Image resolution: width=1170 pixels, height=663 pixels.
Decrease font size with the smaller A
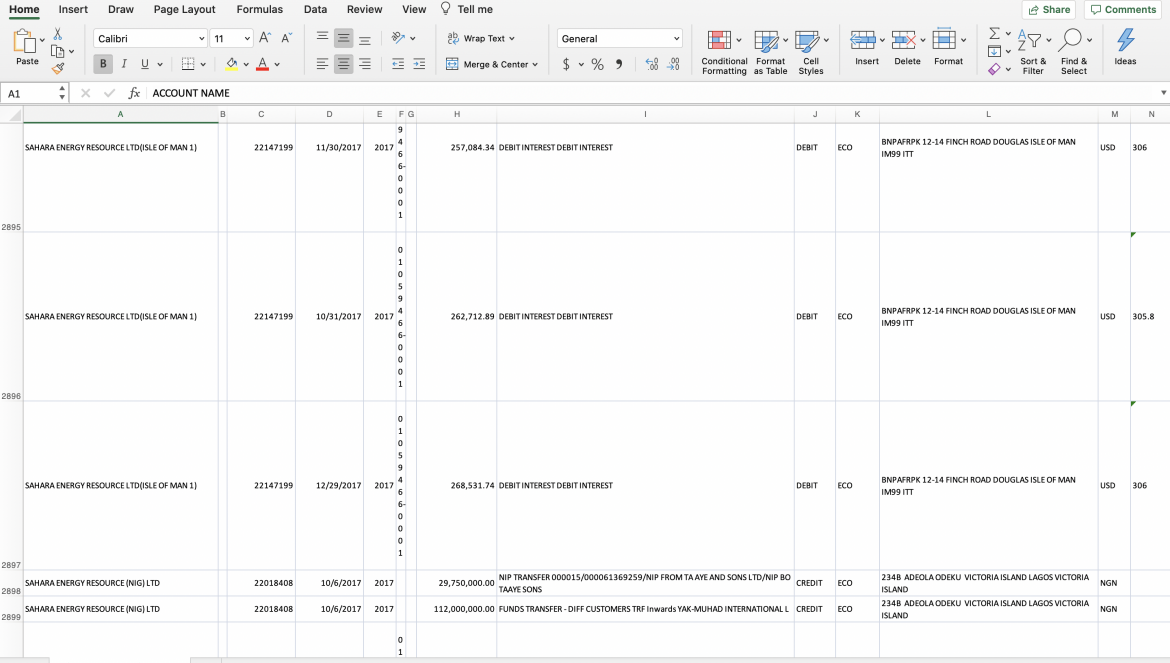pos(287,38)
